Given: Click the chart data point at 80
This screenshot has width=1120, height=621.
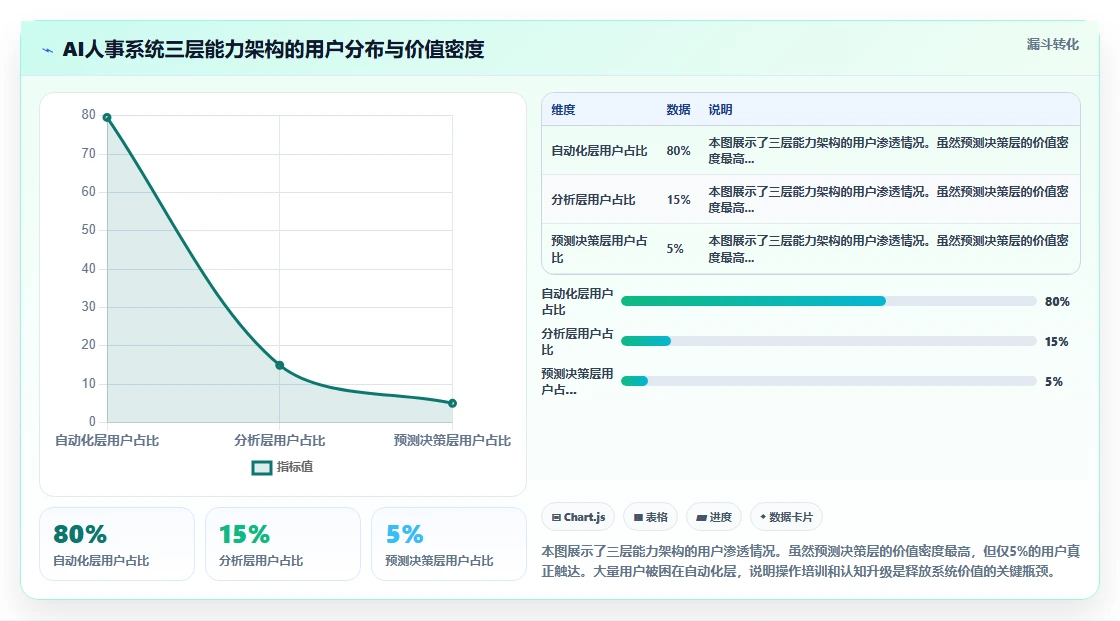Looking at the screenshot, I should tap(107, 117).
